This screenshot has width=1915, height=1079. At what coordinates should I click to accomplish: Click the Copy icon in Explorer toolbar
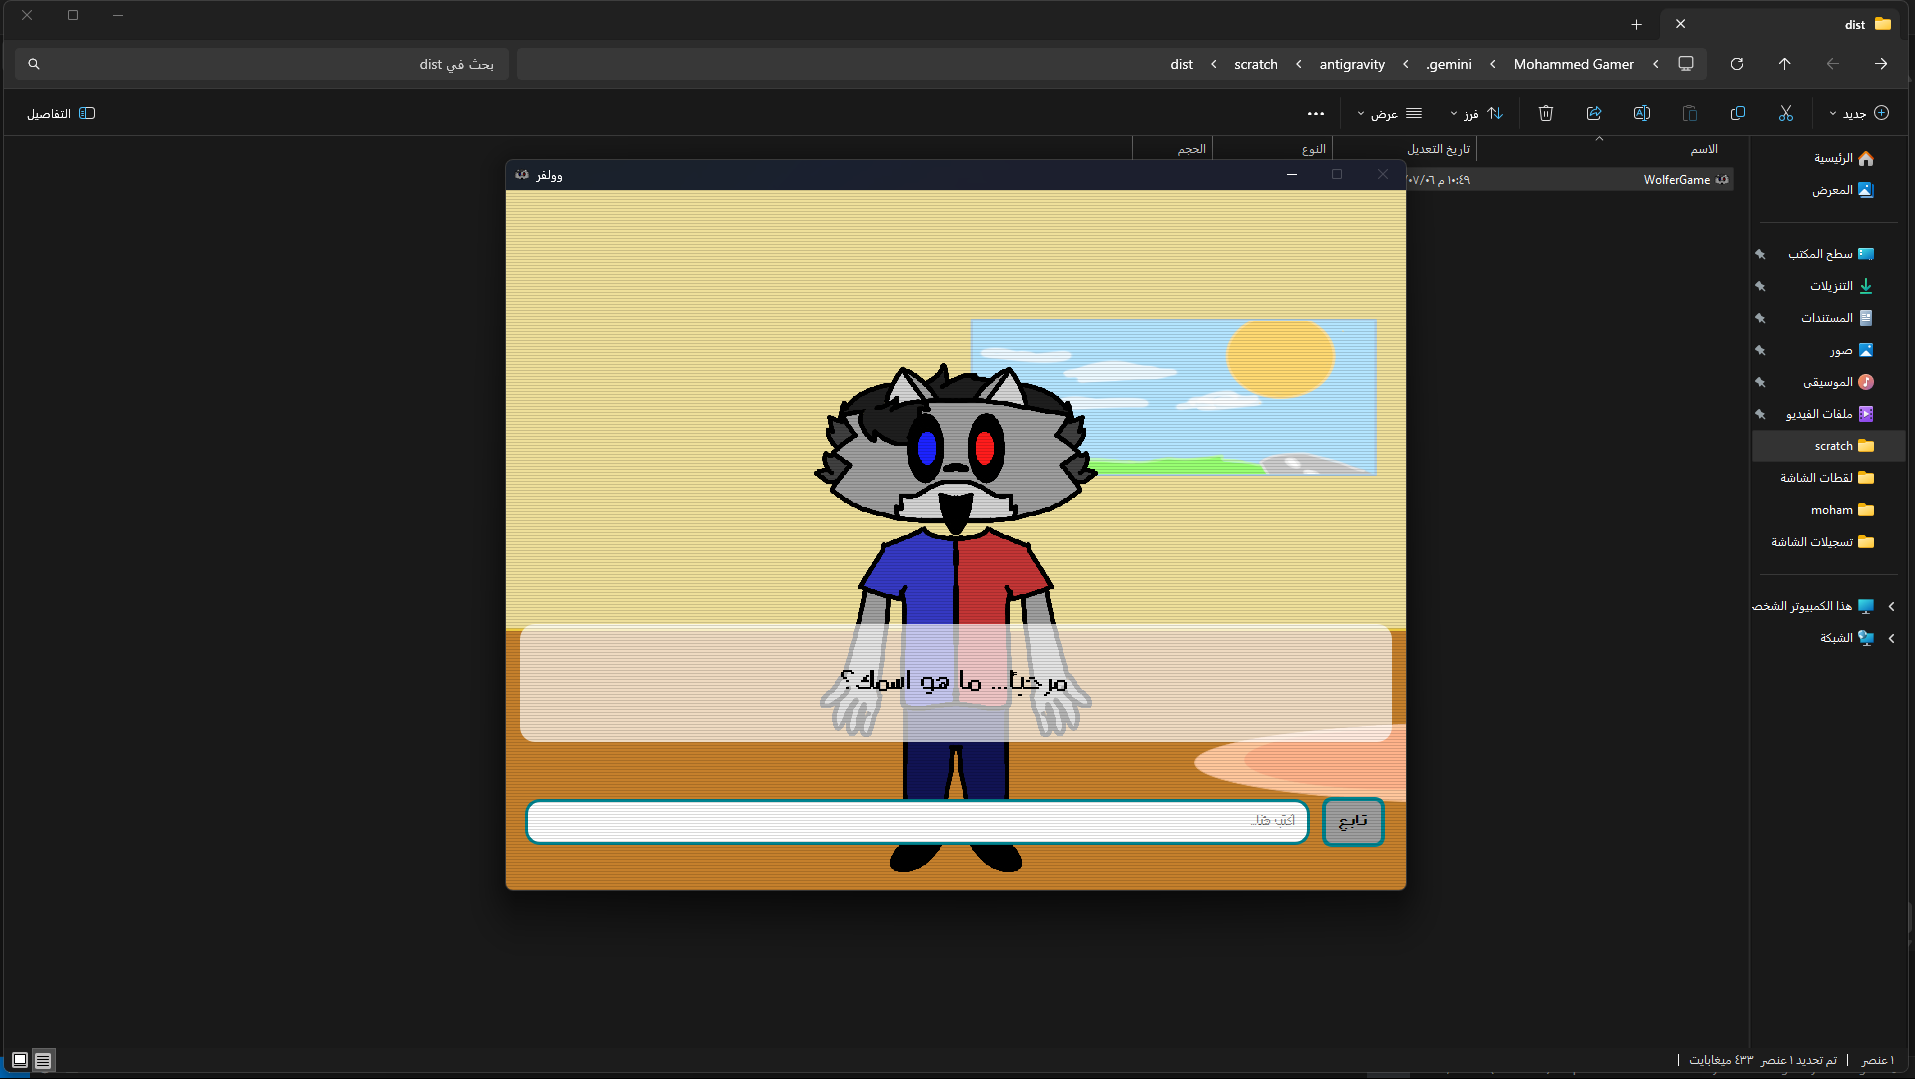(1738, 113)
